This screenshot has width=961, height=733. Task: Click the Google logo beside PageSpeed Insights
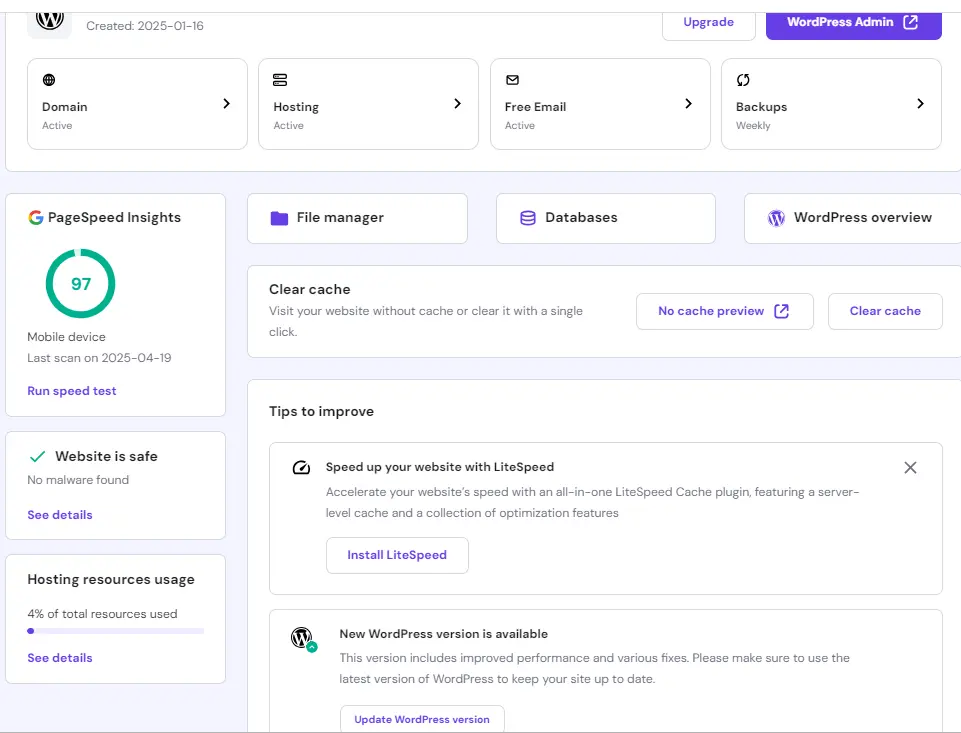(x=36, y=217)
